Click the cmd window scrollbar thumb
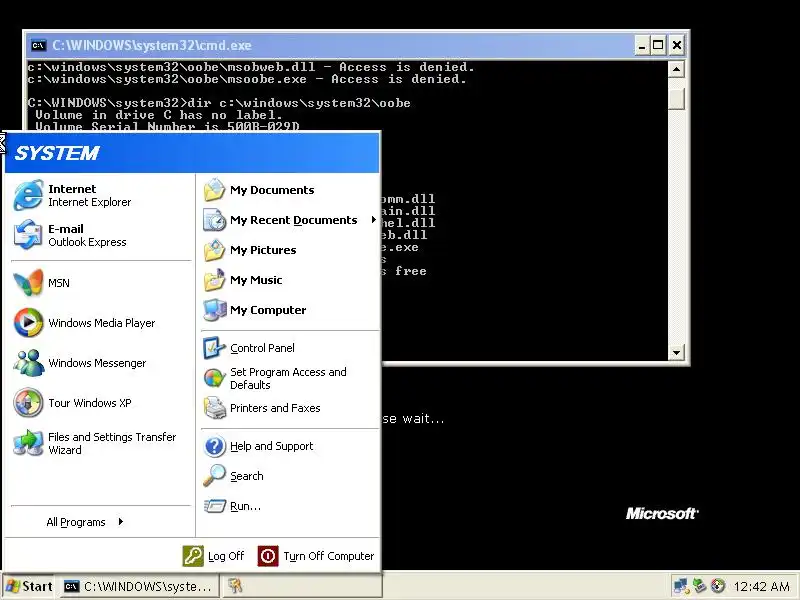The width and height of the screenshot is (800, 600). [x=676, y=98]
